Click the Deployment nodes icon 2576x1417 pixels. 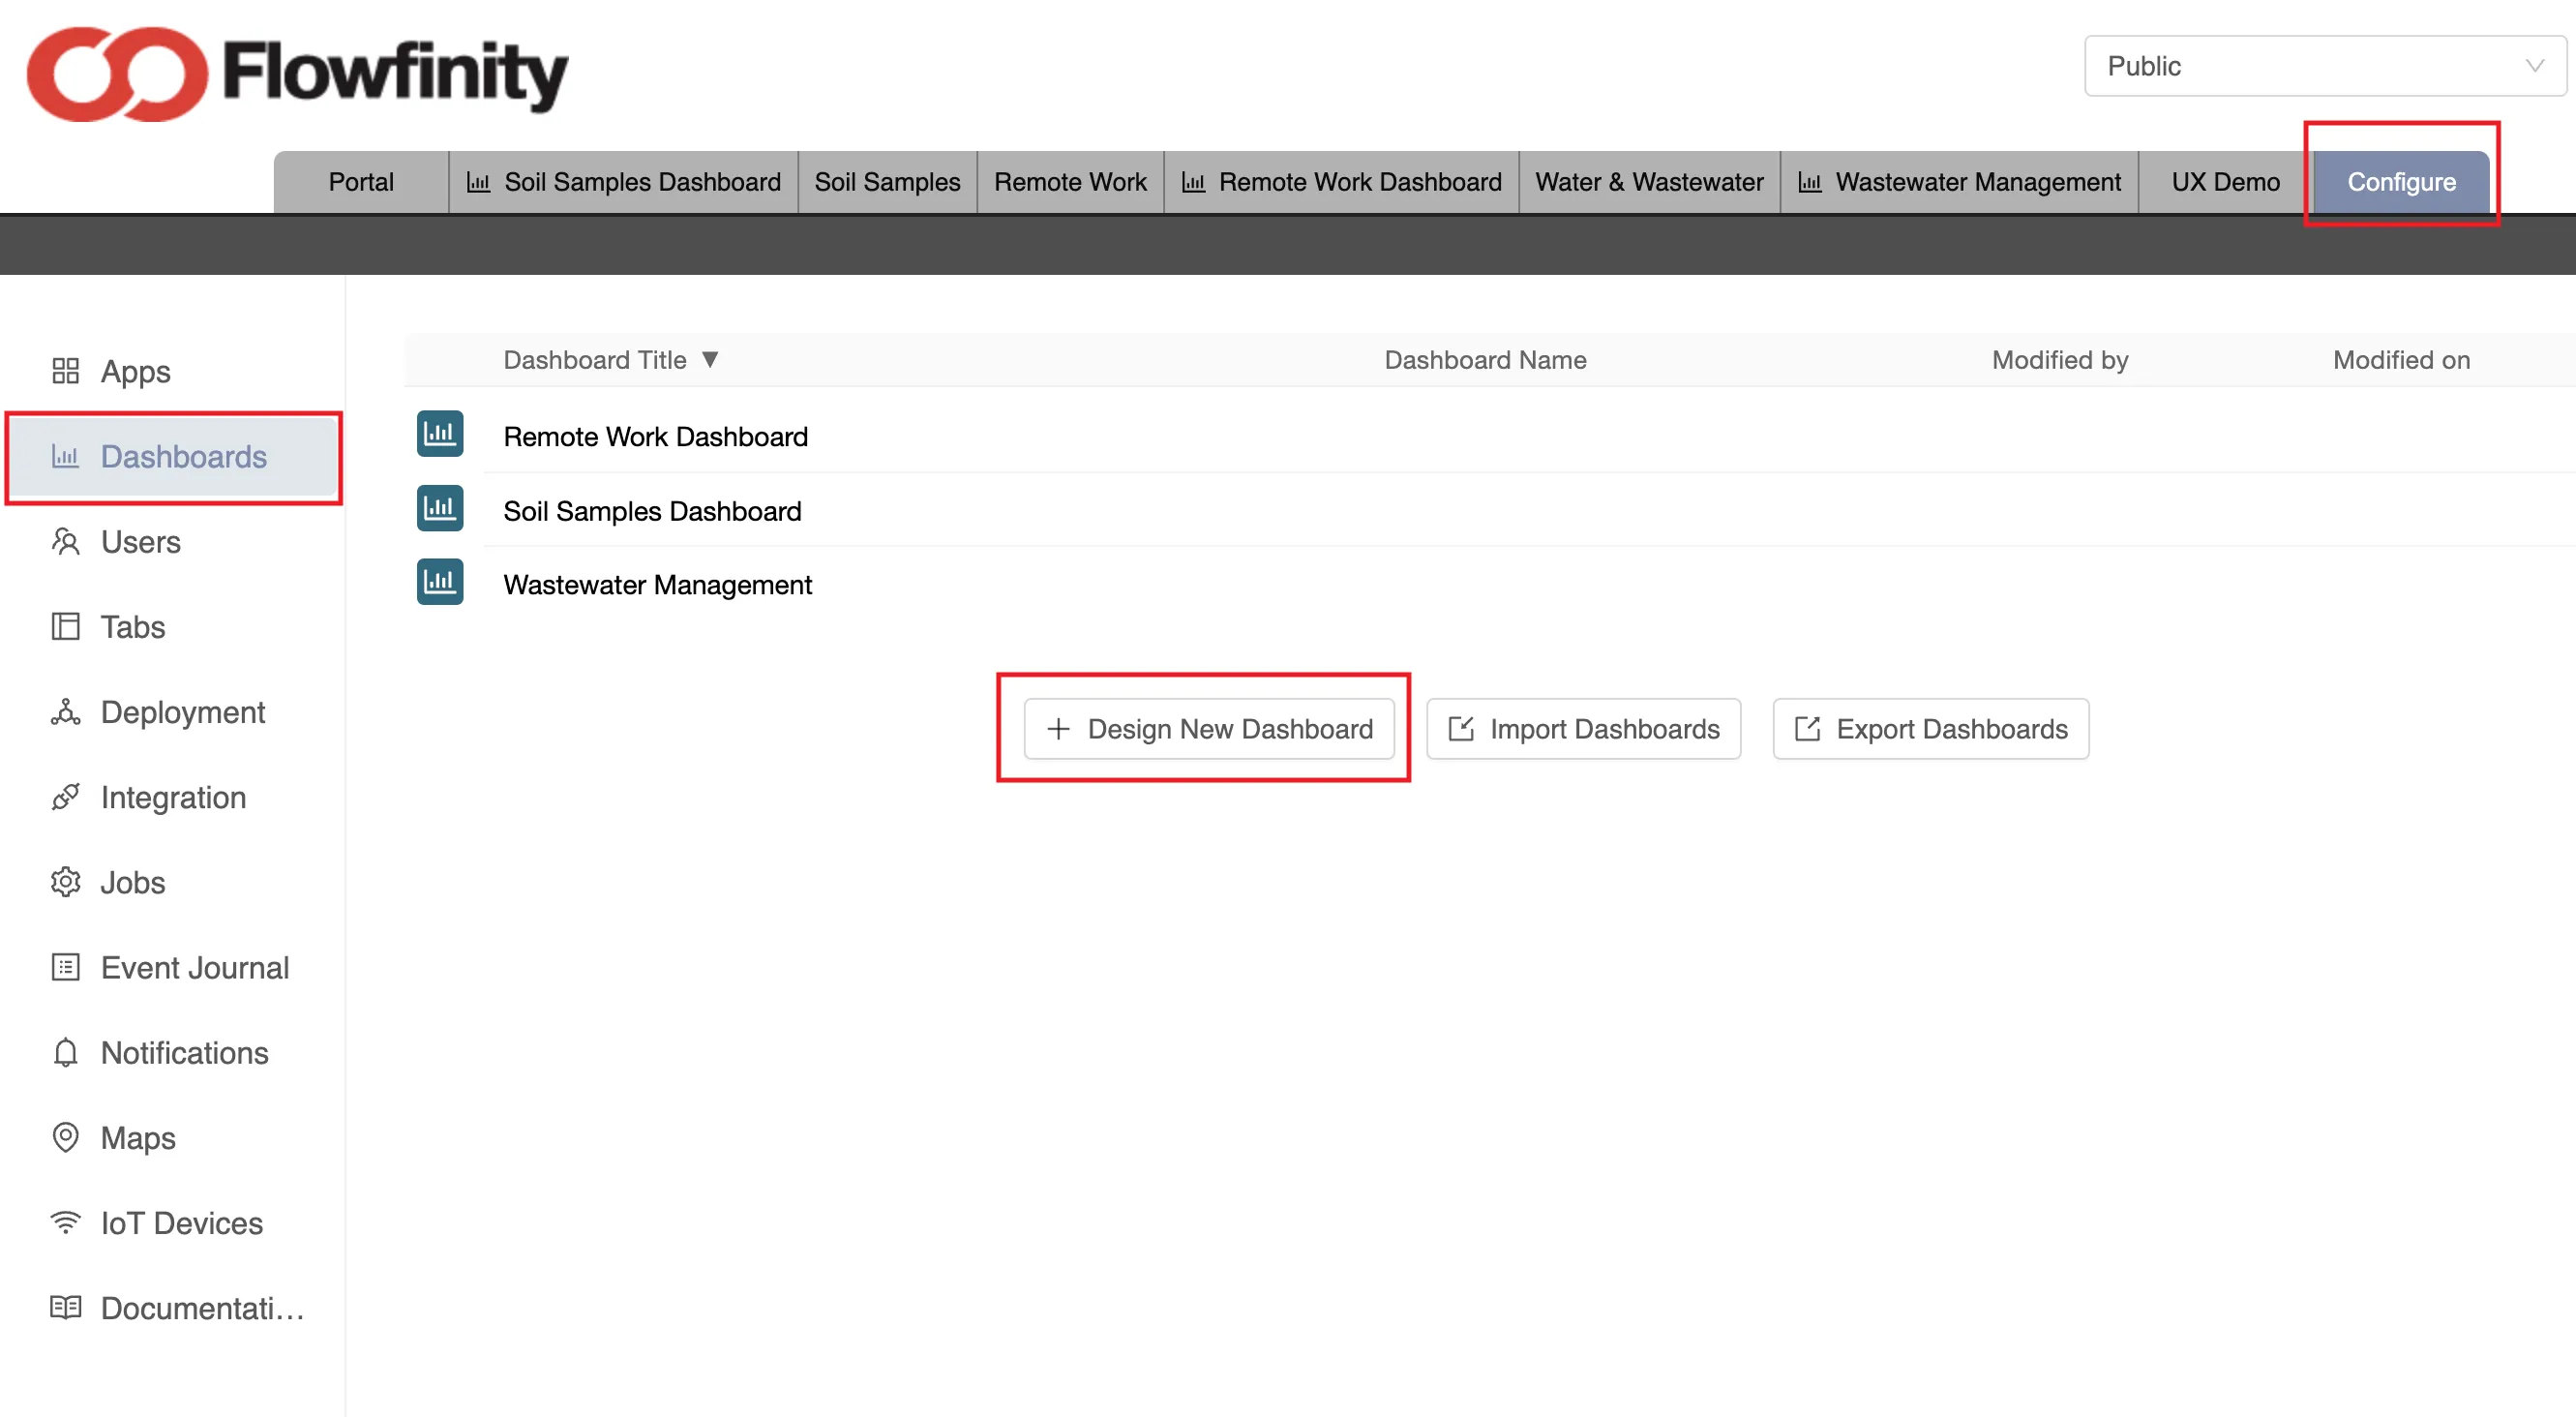coord(65,712)
